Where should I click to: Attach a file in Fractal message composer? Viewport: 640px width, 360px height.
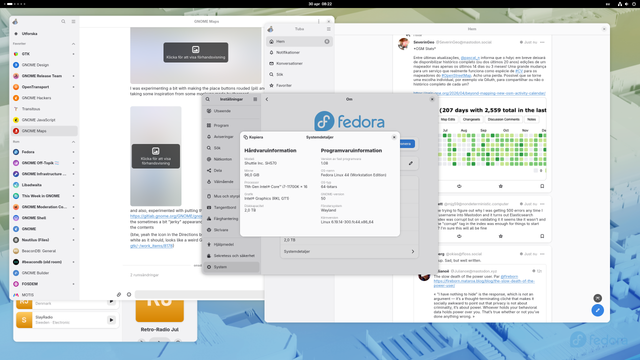click(x=119, y=294)
